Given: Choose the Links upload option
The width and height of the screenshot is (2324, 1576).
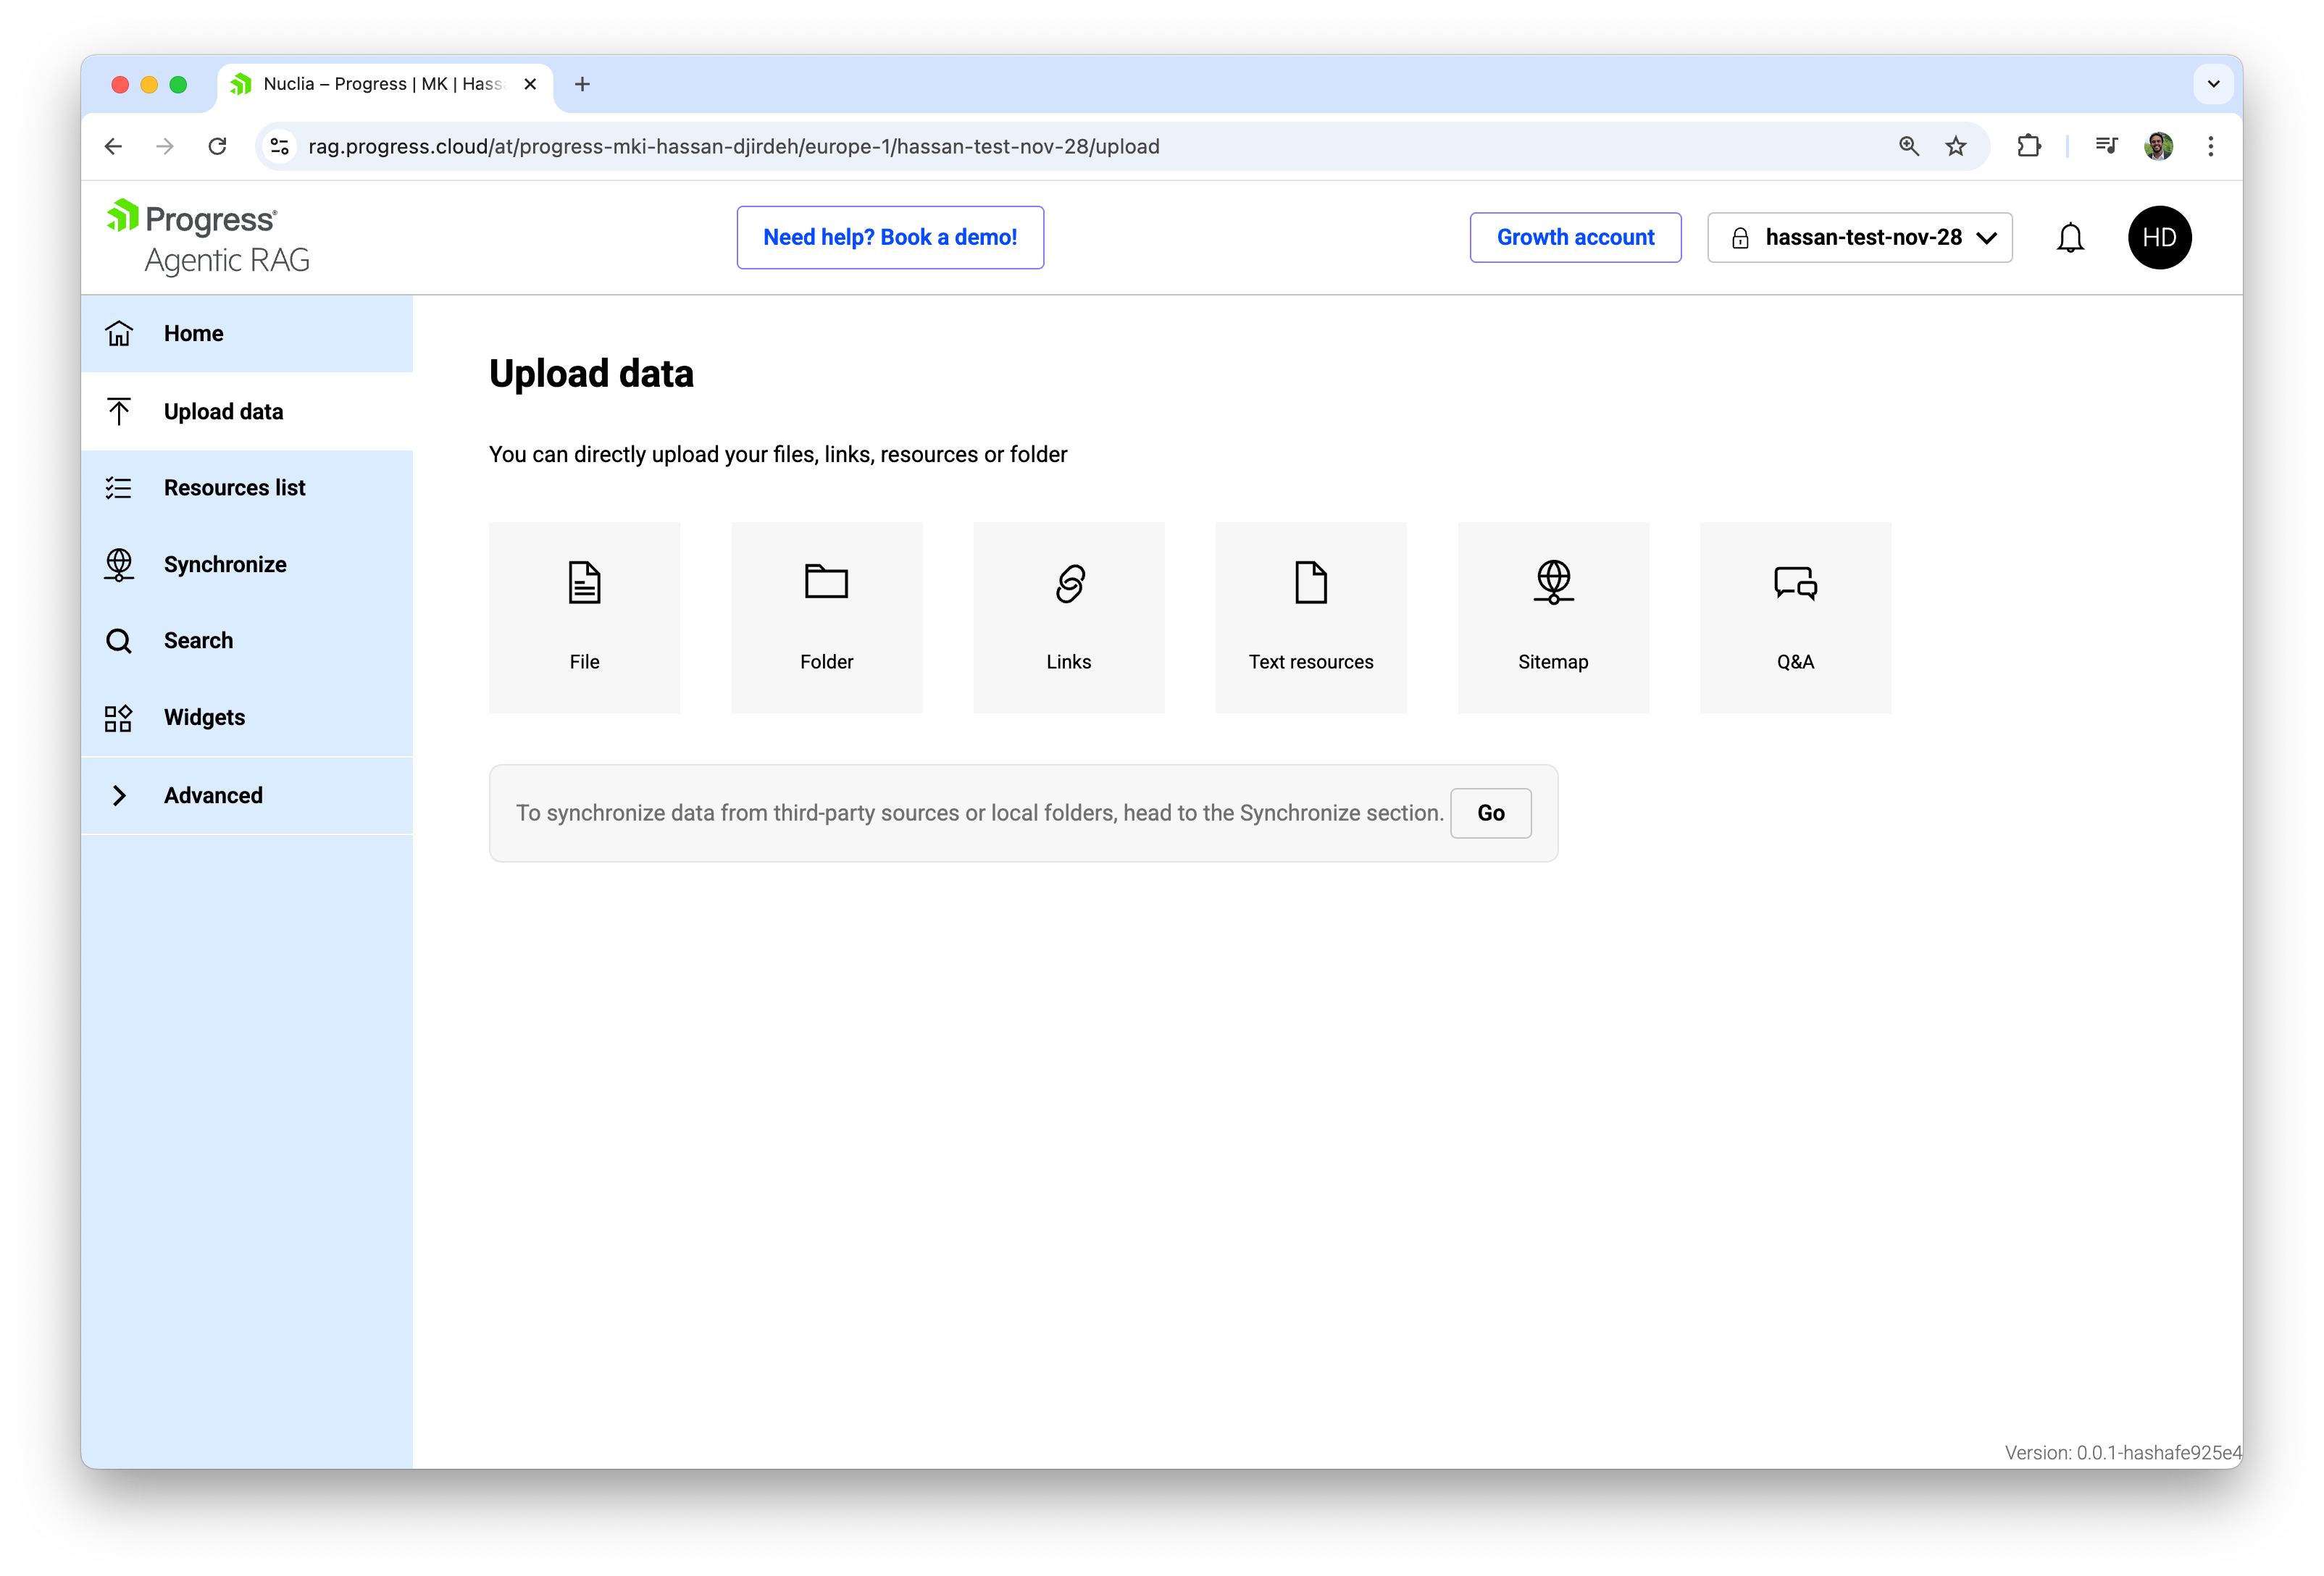Looking at the screenshot, I should click(1068, 617).
